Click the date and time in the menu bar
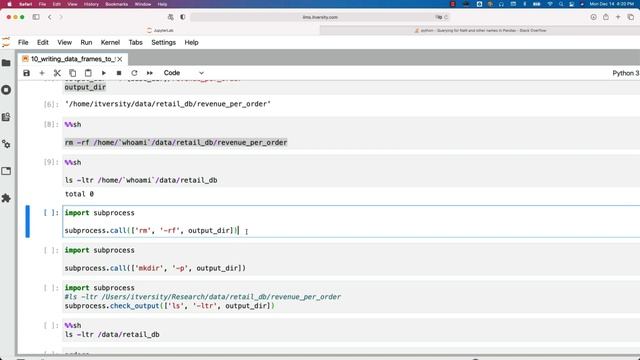 [611, 4]
